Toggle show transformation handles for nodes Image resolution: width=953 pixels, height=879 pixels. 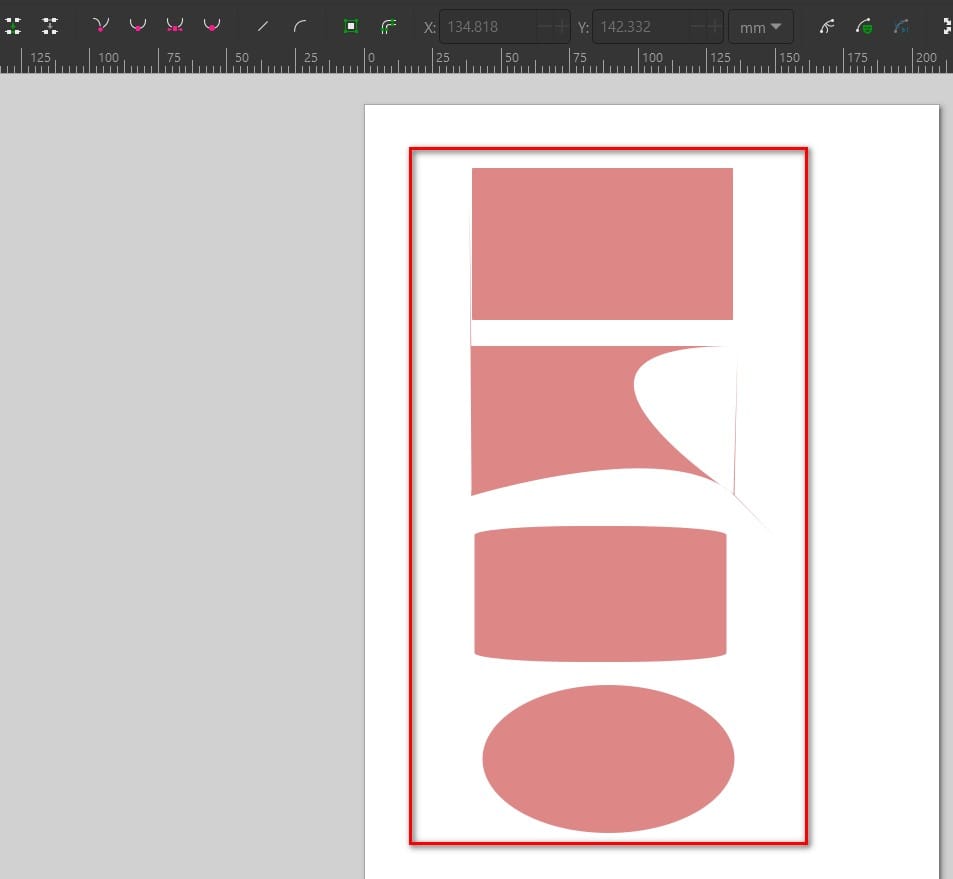pyautogui.click(x=945, y=26)
